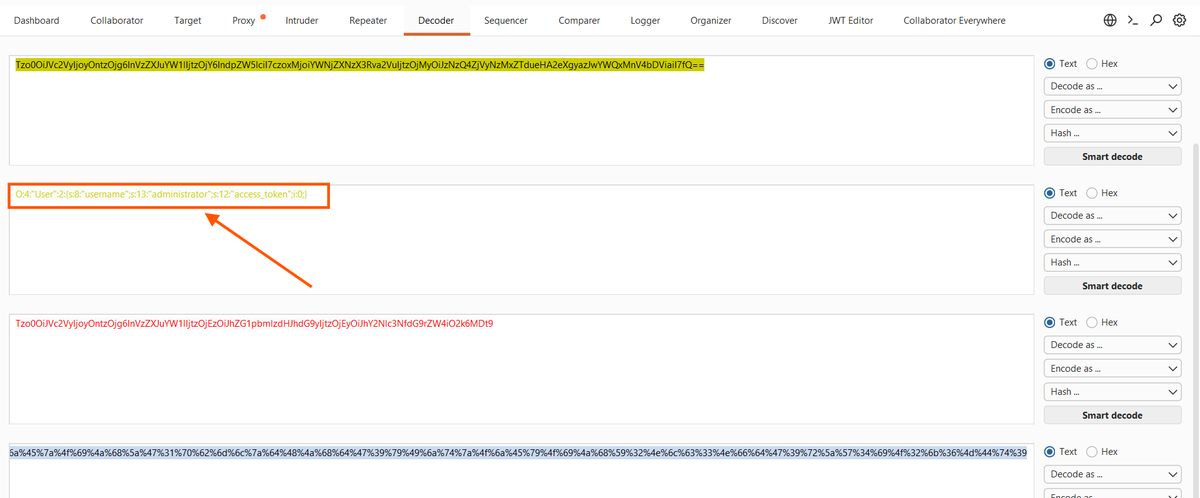Screen dimensions: 1200x498
Task: Expand Decode as dropdown for third box
Action: coord(1112,345)
